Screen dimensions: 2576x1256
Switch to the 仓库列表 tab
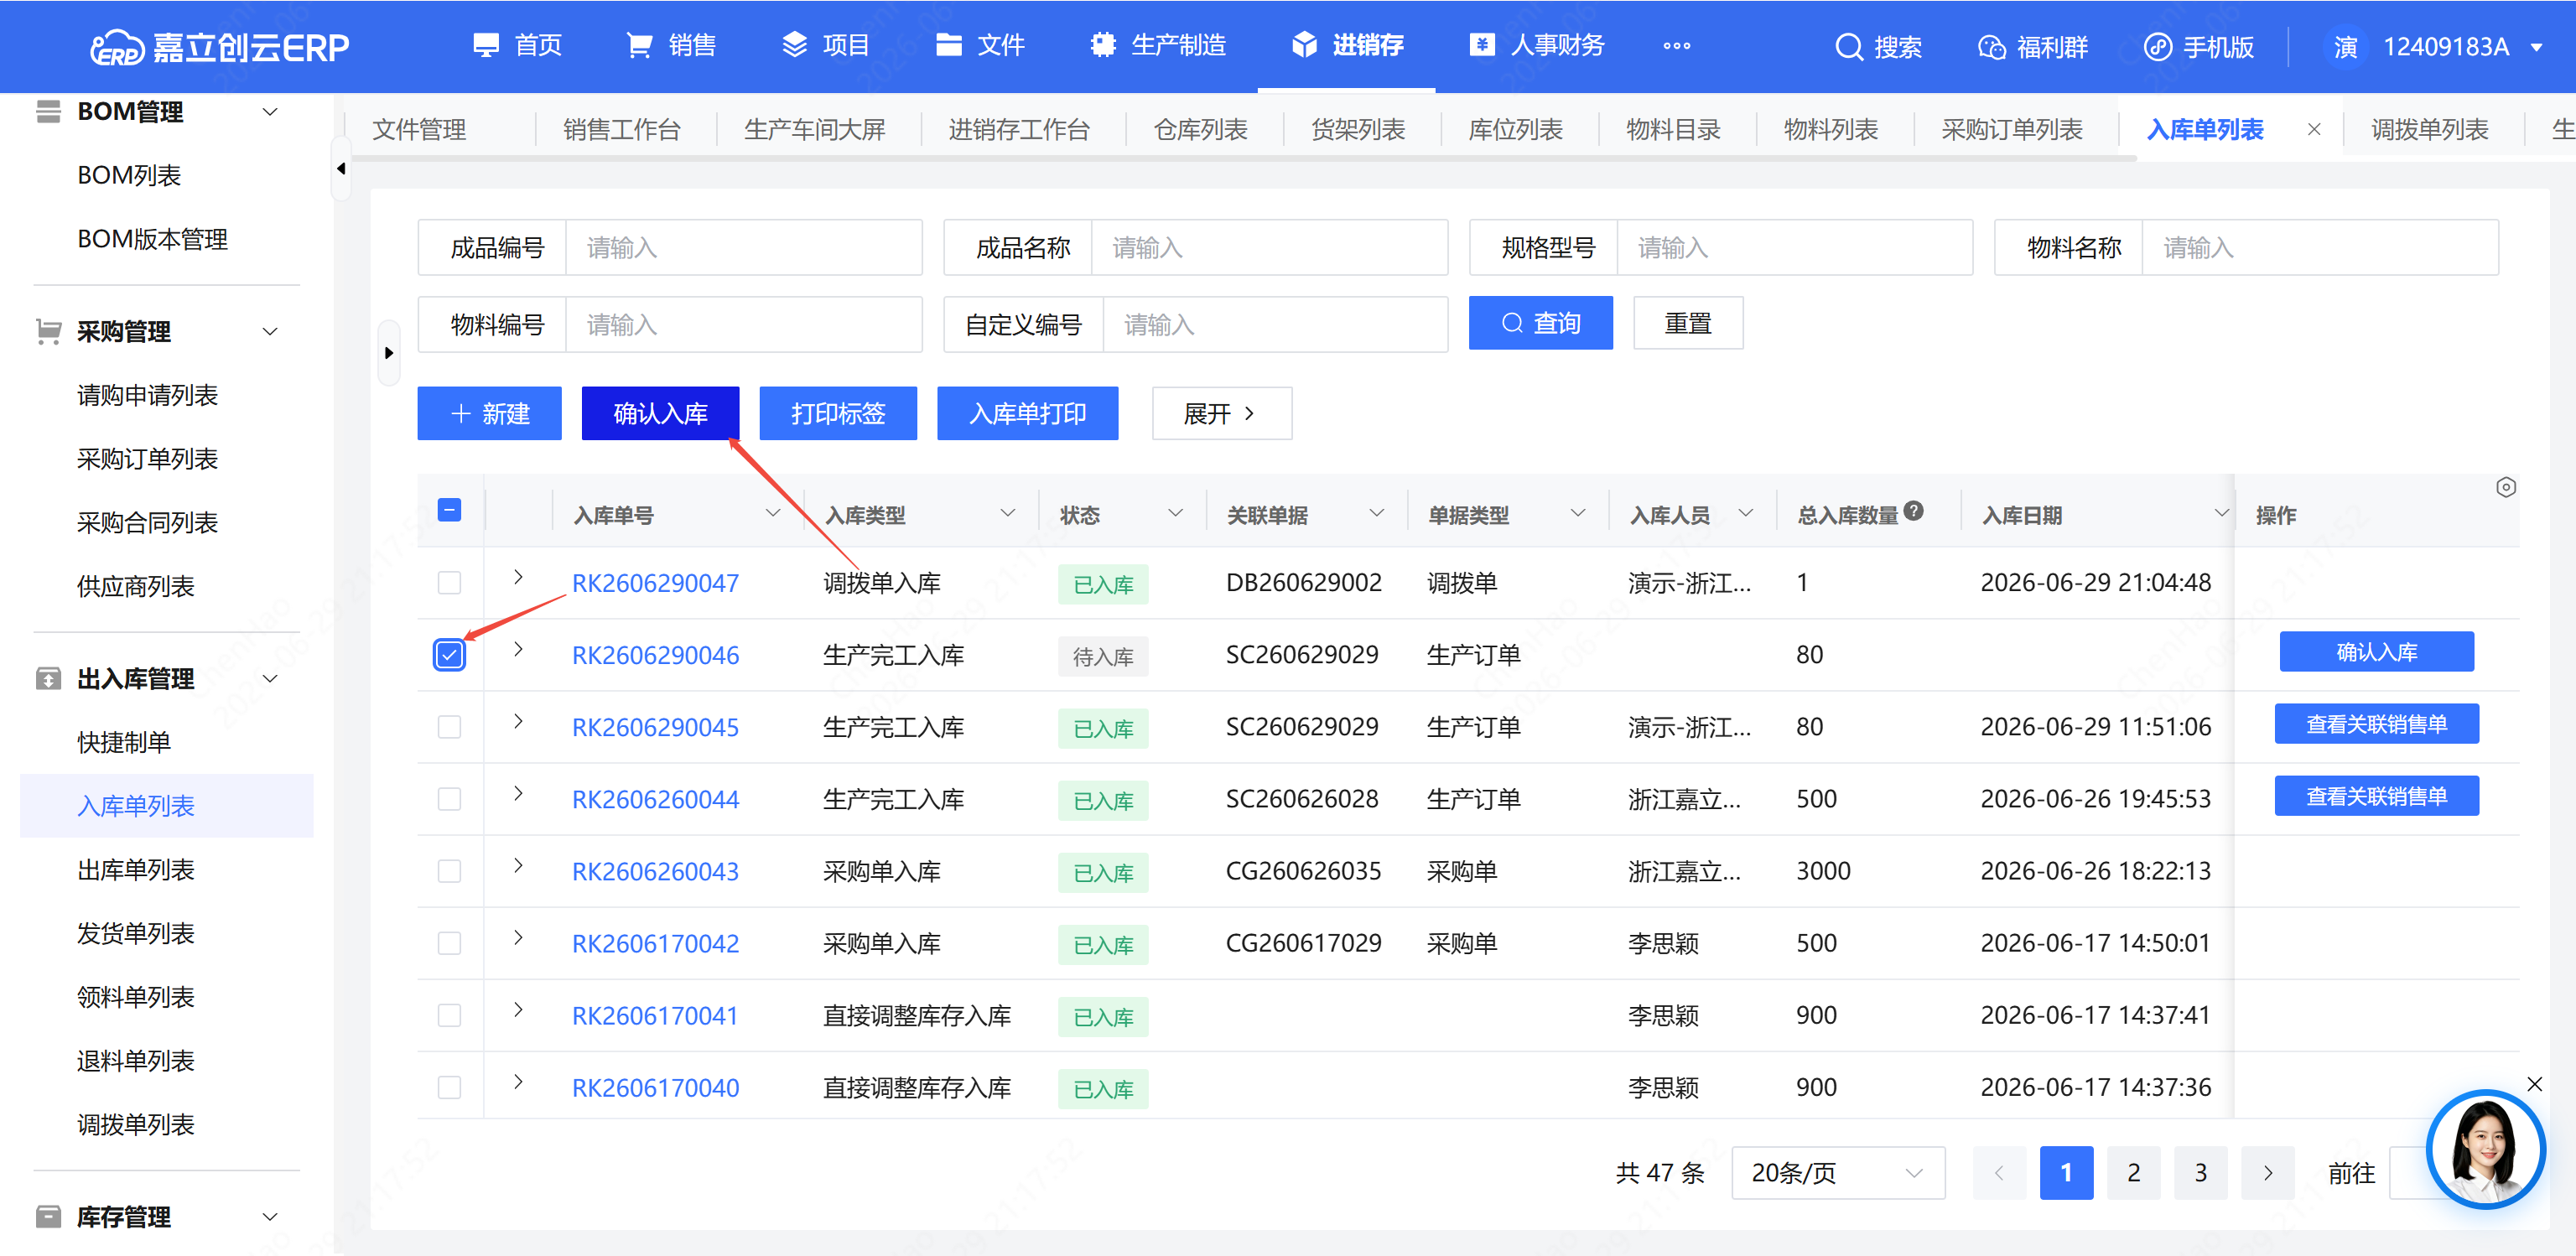pos(1200,130)
